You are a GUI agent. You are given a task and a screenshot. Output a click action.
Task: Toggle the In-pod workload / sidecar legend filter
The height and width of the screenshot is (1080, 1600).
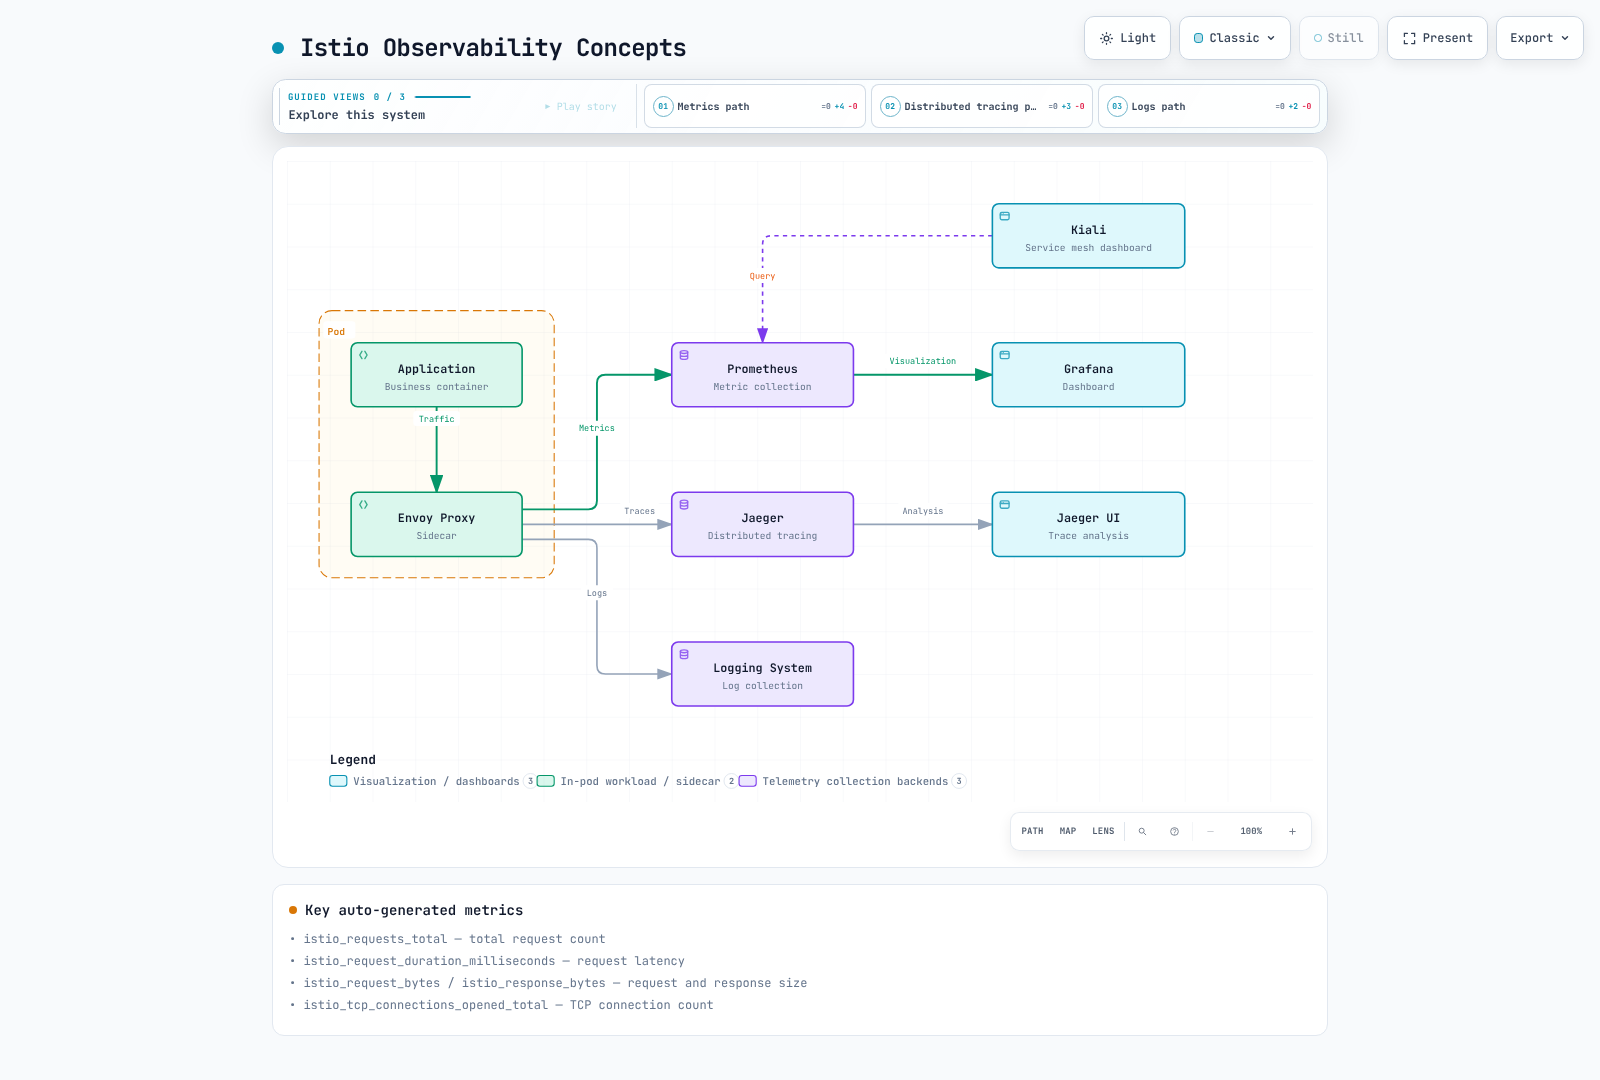click(x=638, y=781)
